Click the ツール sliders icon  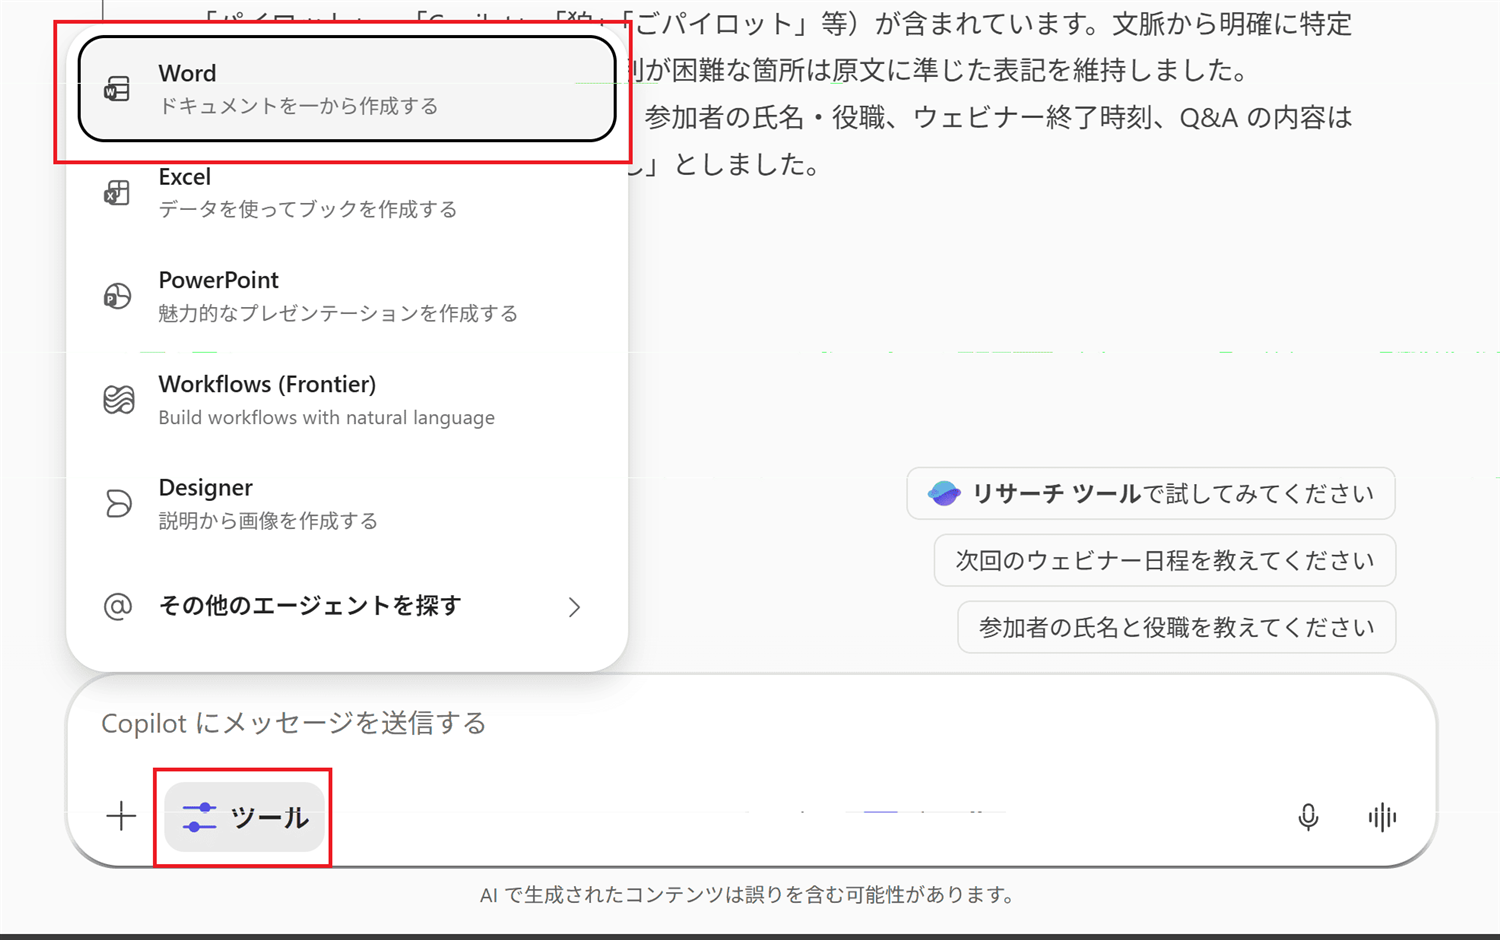click(199, 817)
